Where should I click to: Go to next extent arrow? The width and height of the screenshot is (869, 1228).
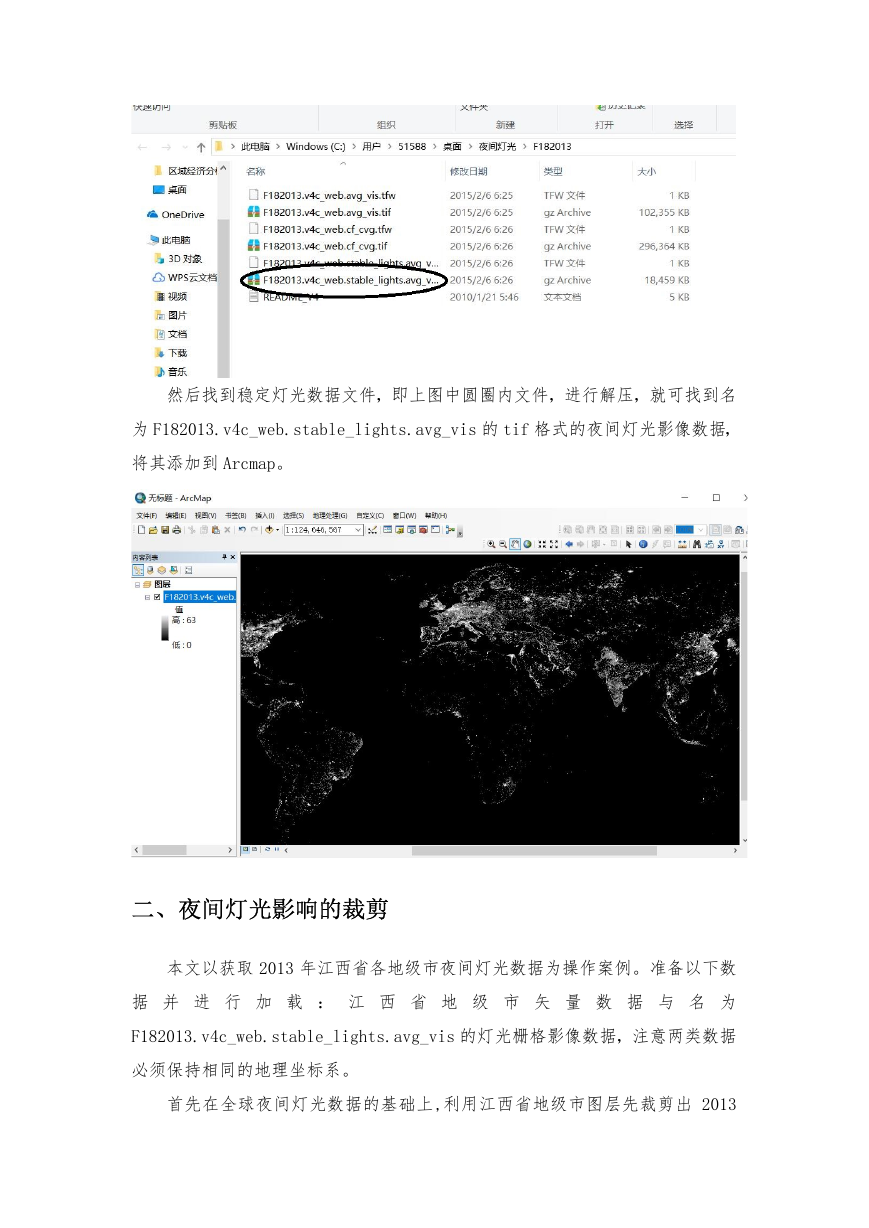click(580, 544)
